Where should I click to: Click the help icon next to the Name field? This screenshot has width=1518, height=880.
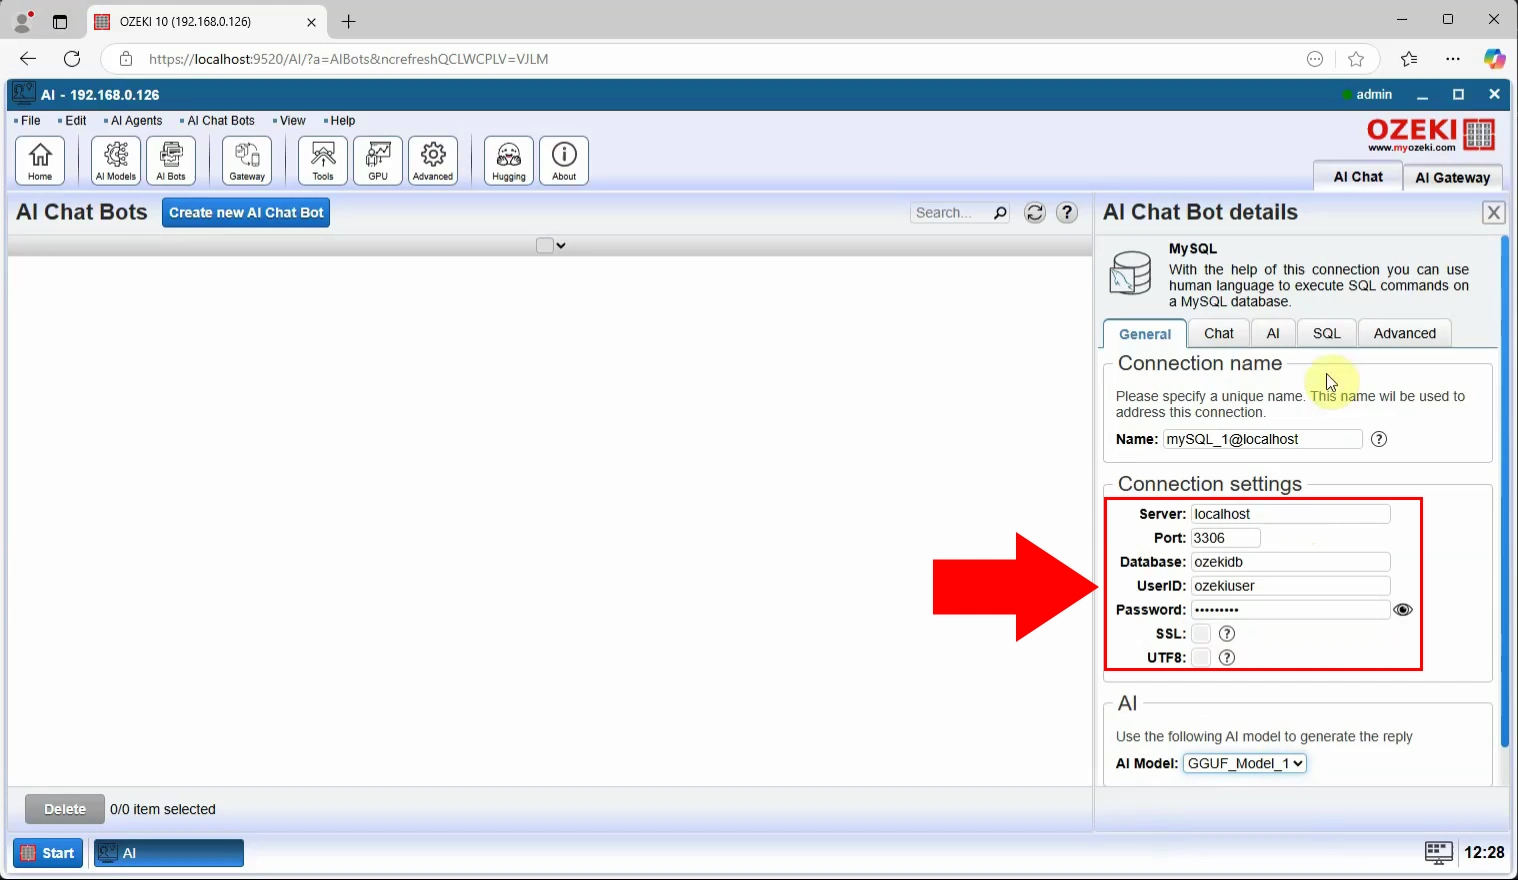click(1379, 439)
